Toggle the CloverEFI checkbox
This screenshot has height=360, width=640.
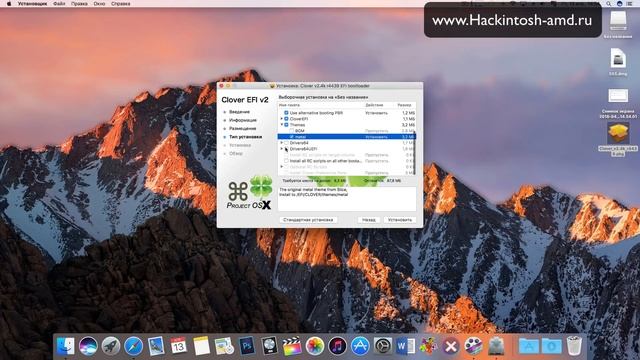point(286,119)
